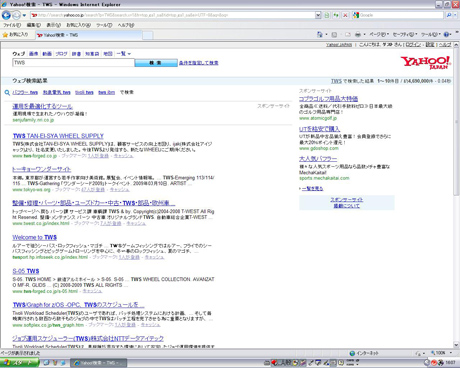Switch to the 画像 search tab

click(x=33, y=54)
